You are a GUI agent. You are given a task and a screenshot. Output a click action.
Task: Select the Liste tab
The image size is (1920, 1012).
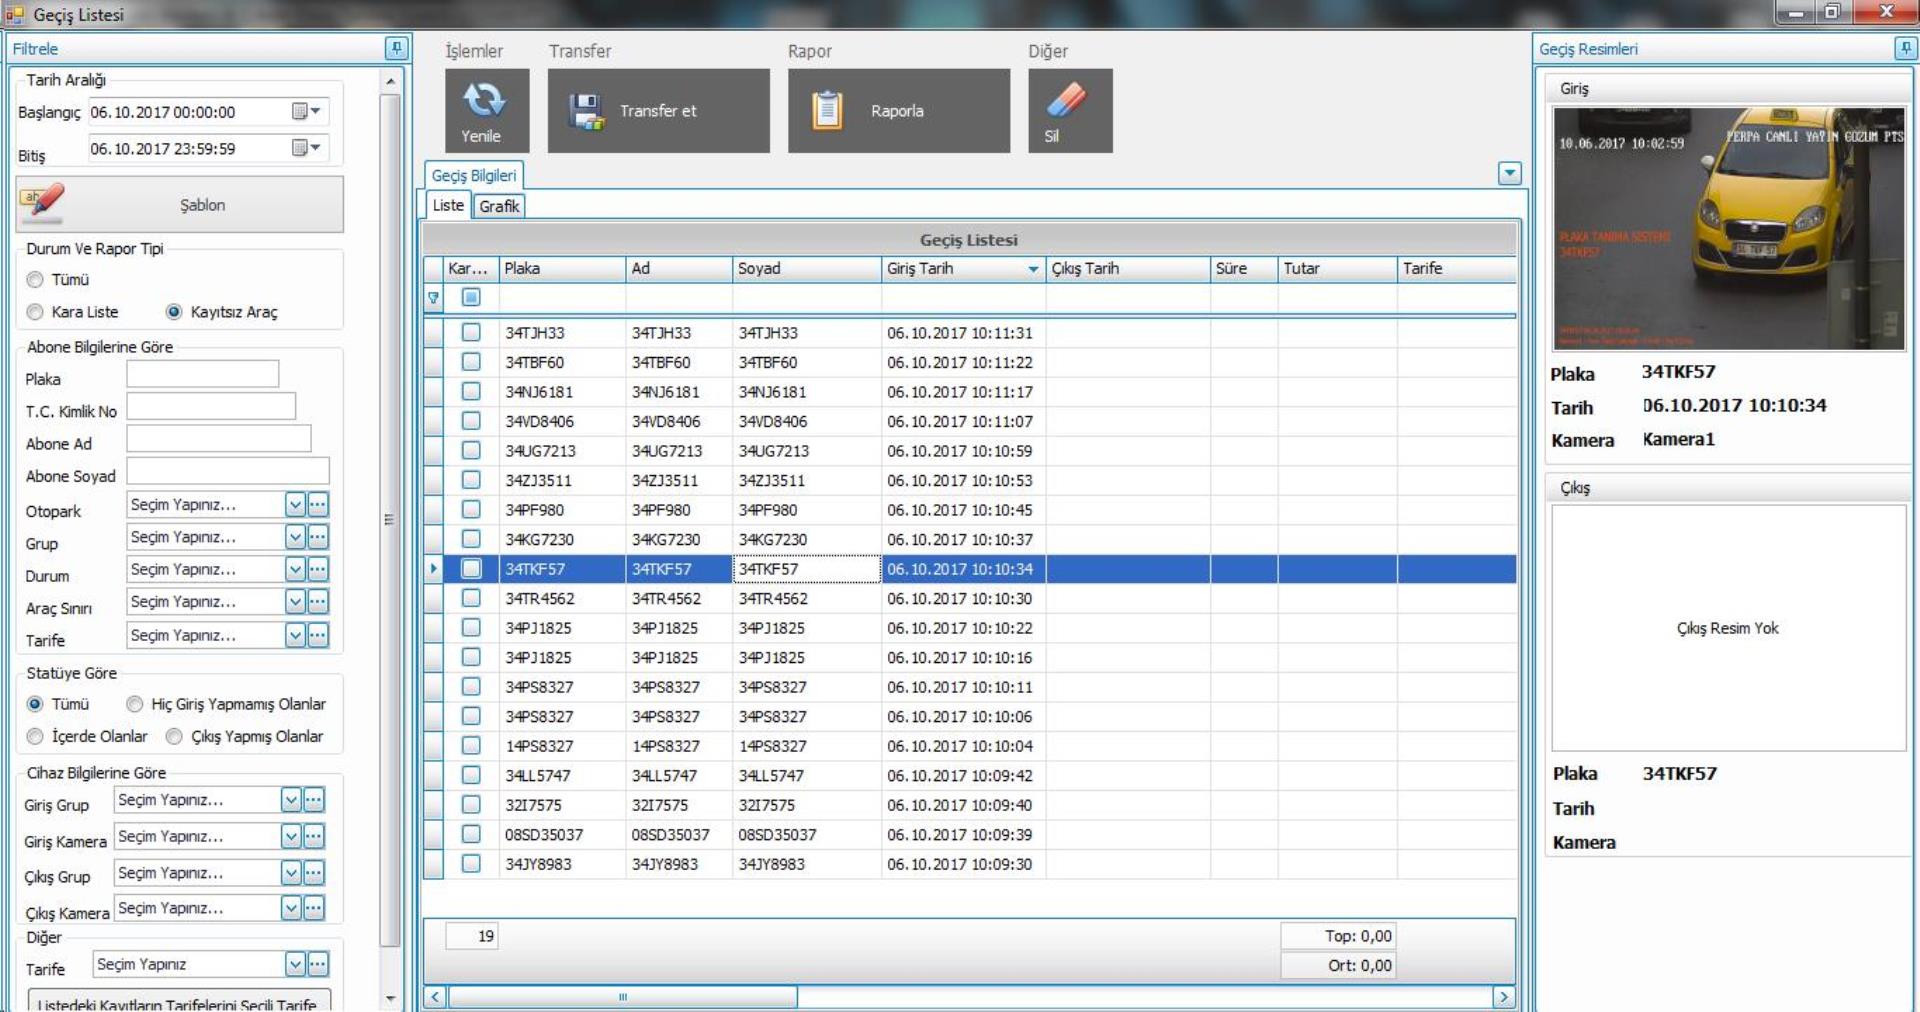coord(448,205)
